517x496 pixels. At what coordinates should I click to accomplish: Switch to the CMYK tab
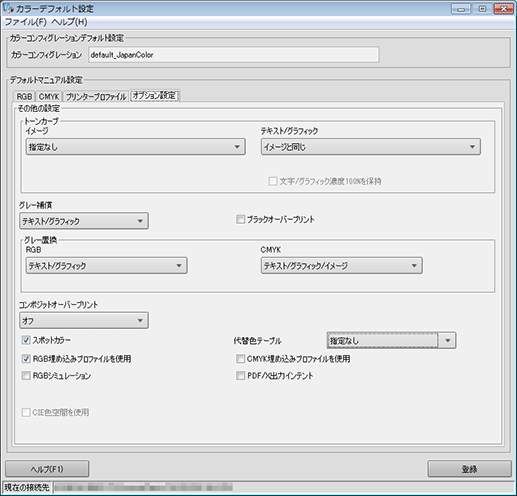pos(49,96)
